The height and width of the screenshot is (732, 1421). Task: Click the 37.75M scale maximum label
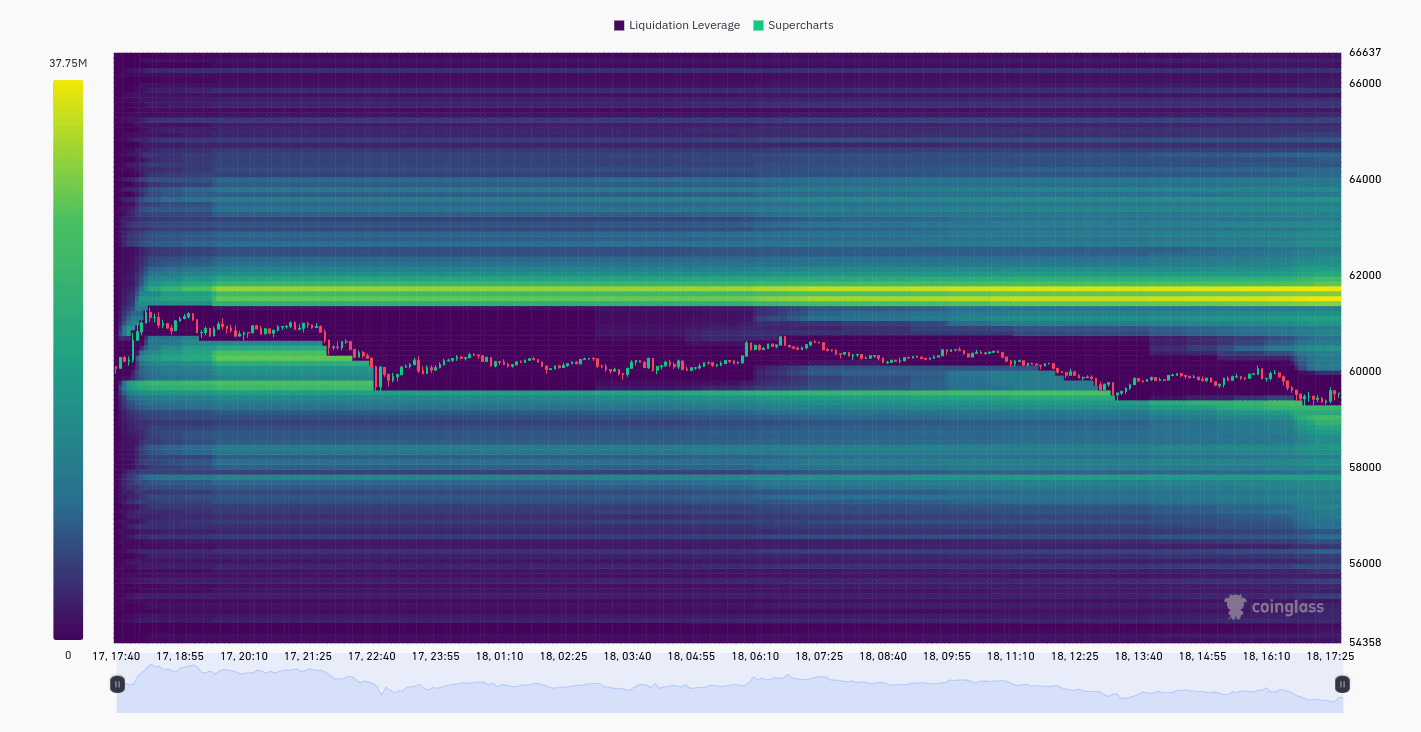click(68, 63)
